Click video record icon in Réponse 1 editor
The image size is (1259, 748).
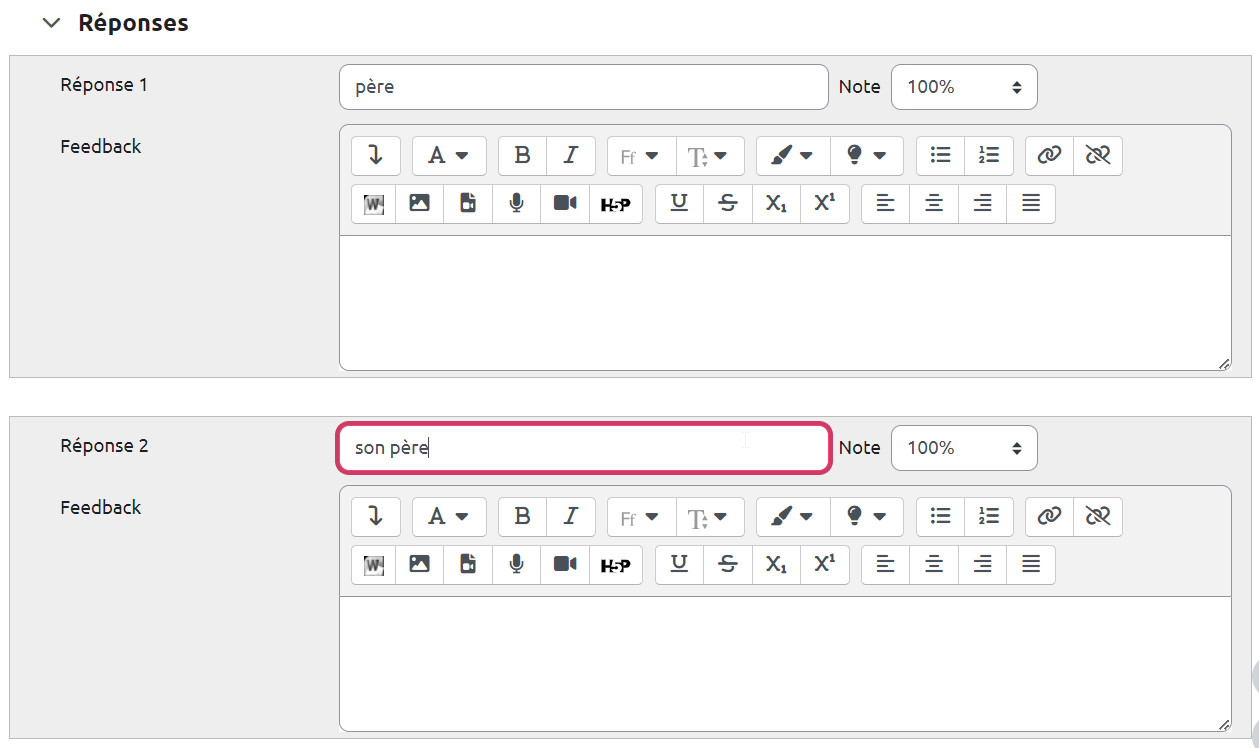pyautogui.click(x=566, y=204)
